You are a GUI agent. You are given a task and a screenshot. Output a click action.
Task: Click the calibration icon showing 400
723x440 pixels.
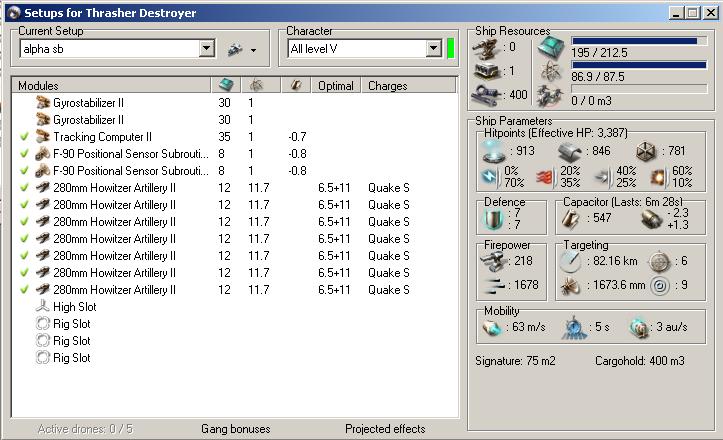point(487,95)
